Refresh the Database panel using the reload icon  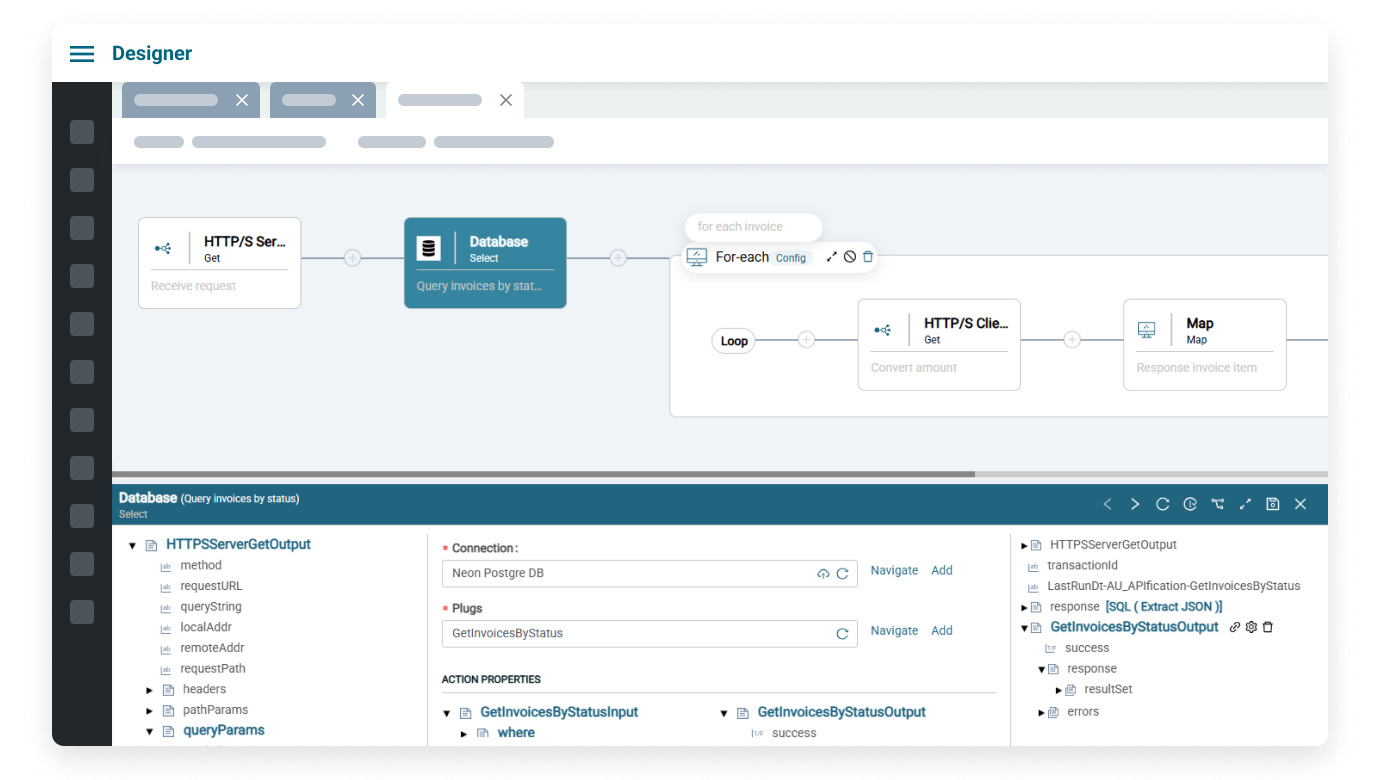[1162, 504]
